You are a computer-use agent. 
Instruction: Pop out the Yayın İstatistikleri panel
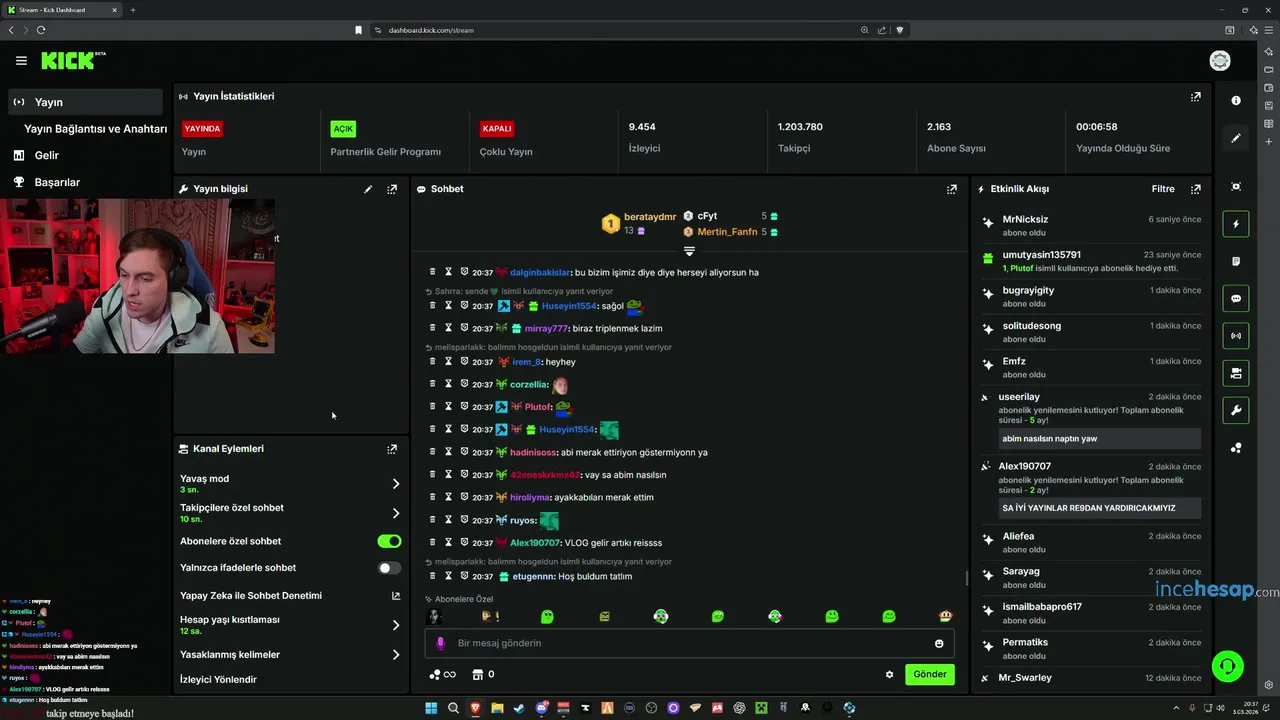tap(1195, 97)
